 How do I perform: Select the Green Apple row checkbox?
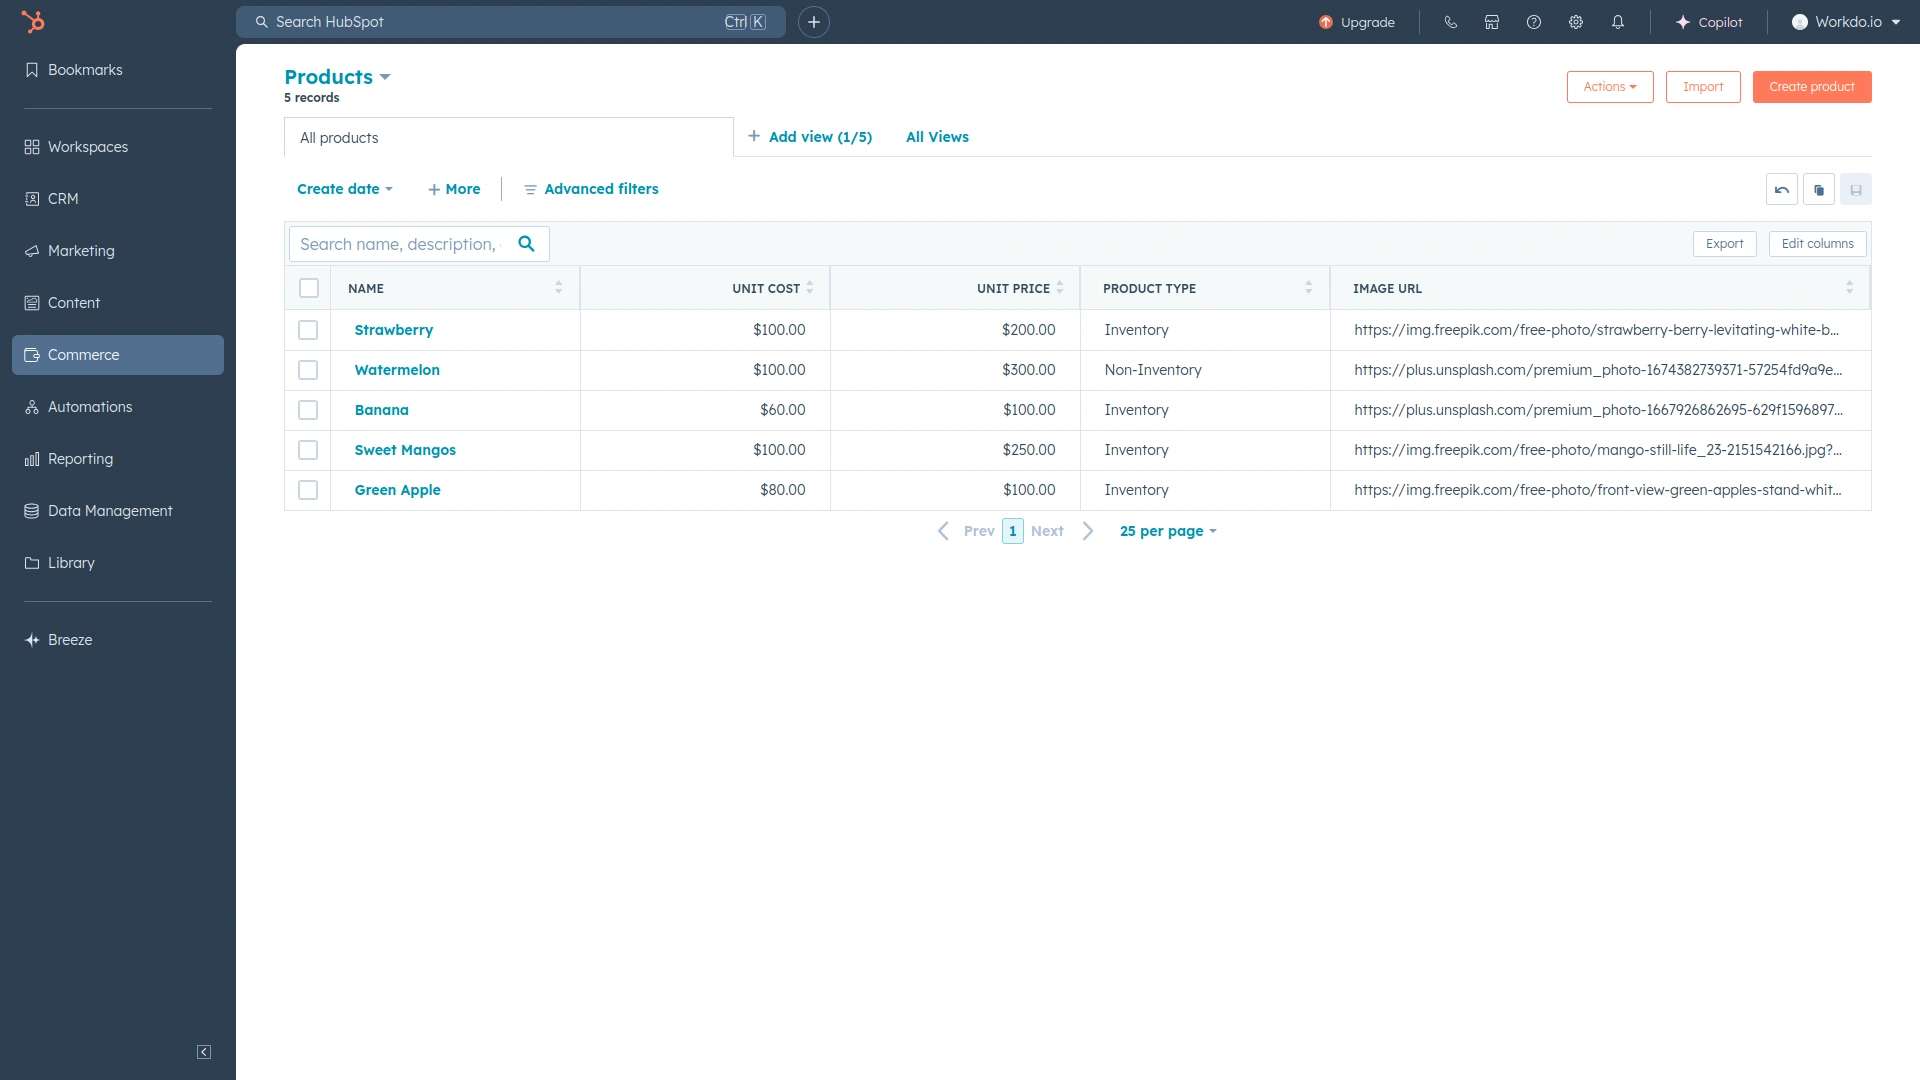[x=308, y=490]
